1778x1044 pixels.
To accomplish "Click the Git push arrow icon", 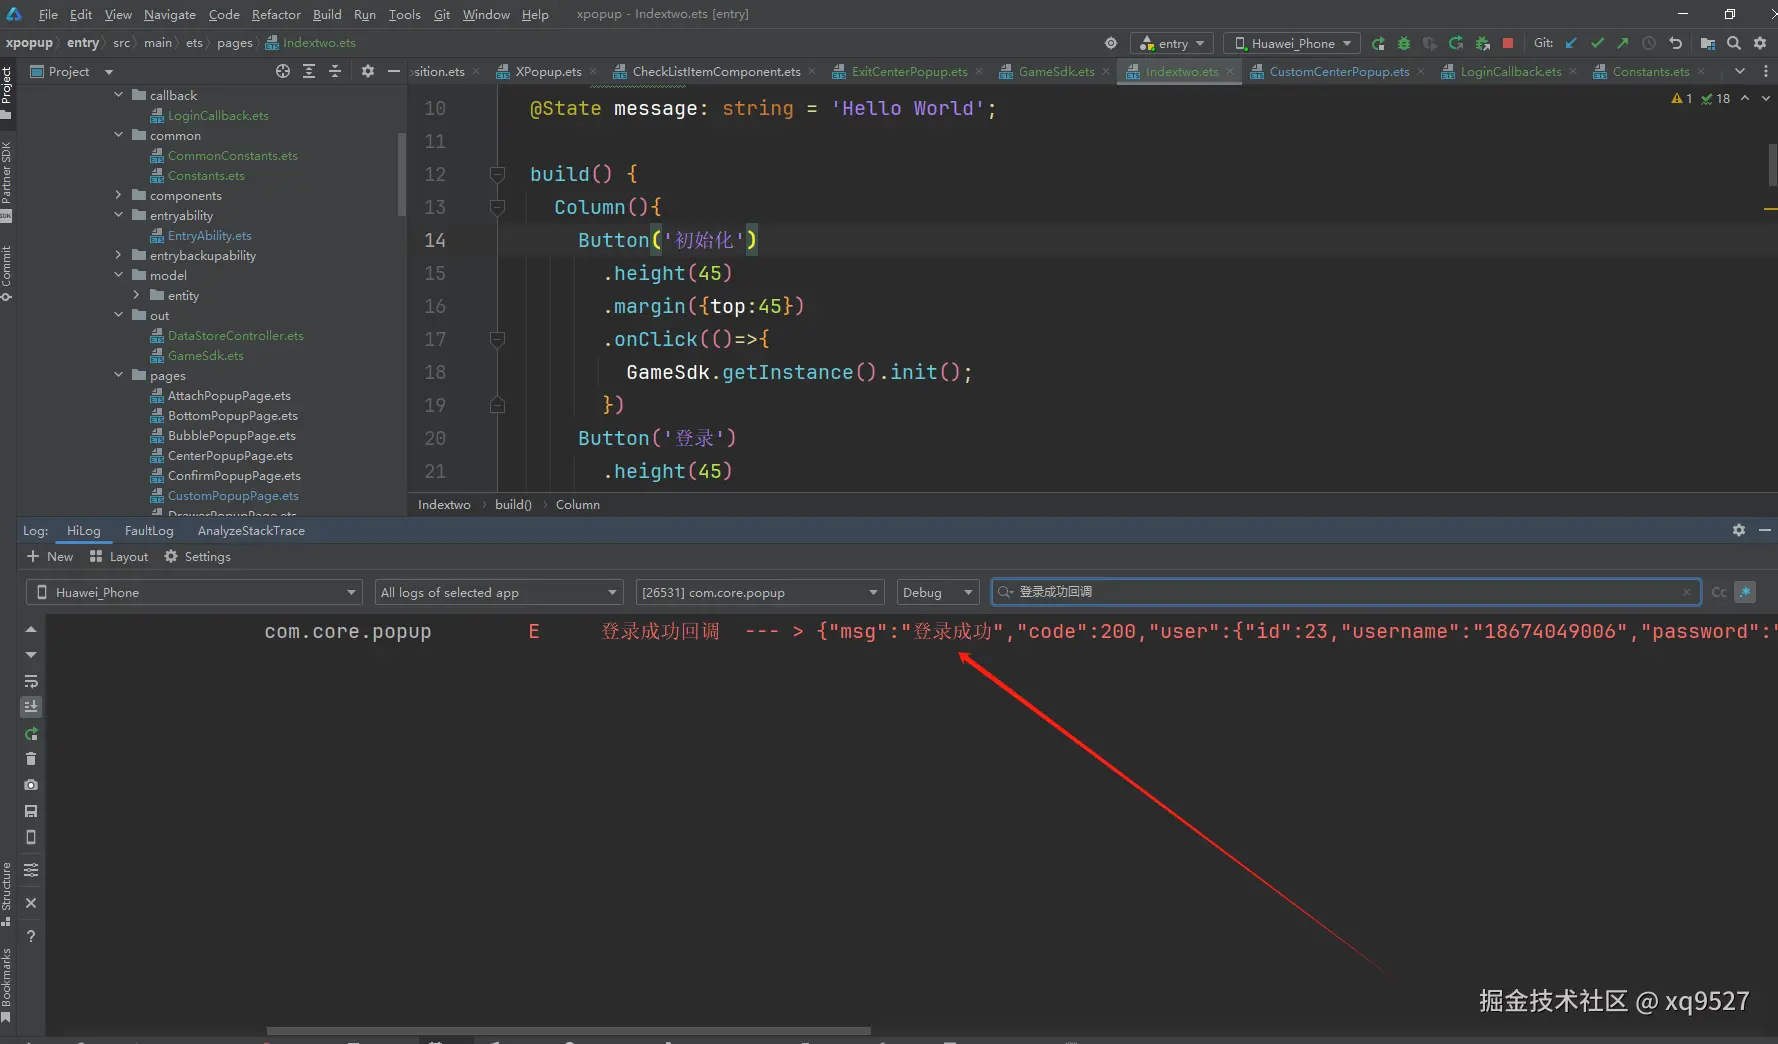I will 1622,43.
